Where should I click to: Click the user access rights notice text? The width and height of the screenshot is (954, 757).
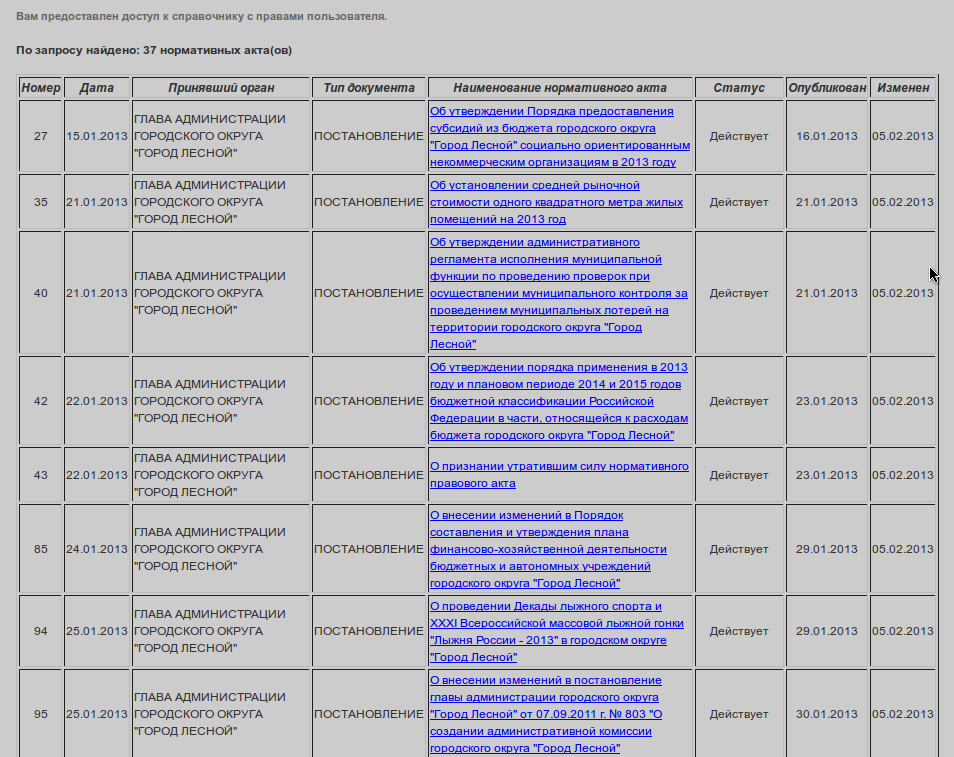[201, 16]
